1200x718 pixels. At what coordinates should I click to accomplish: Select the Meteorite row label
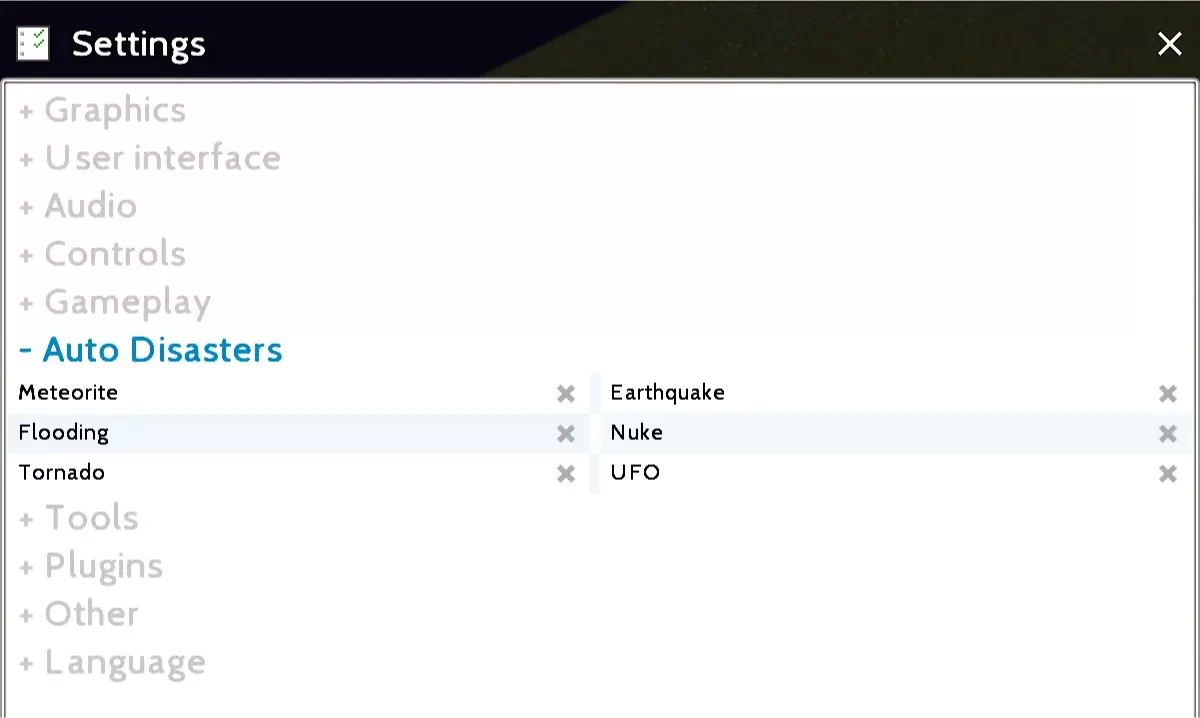[68, 393]
